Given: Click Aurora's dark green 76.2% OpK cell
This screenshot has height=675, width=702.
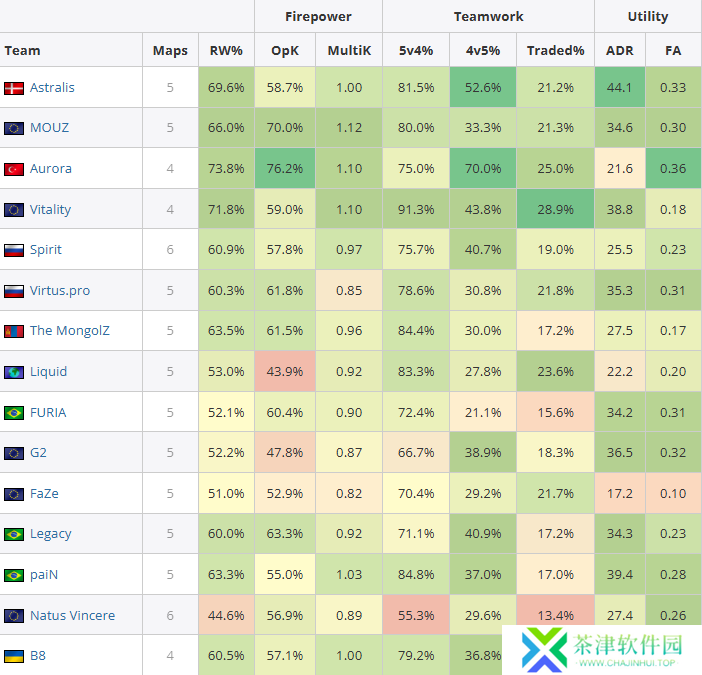Looking at the screenshot, I should click(286, 169).
